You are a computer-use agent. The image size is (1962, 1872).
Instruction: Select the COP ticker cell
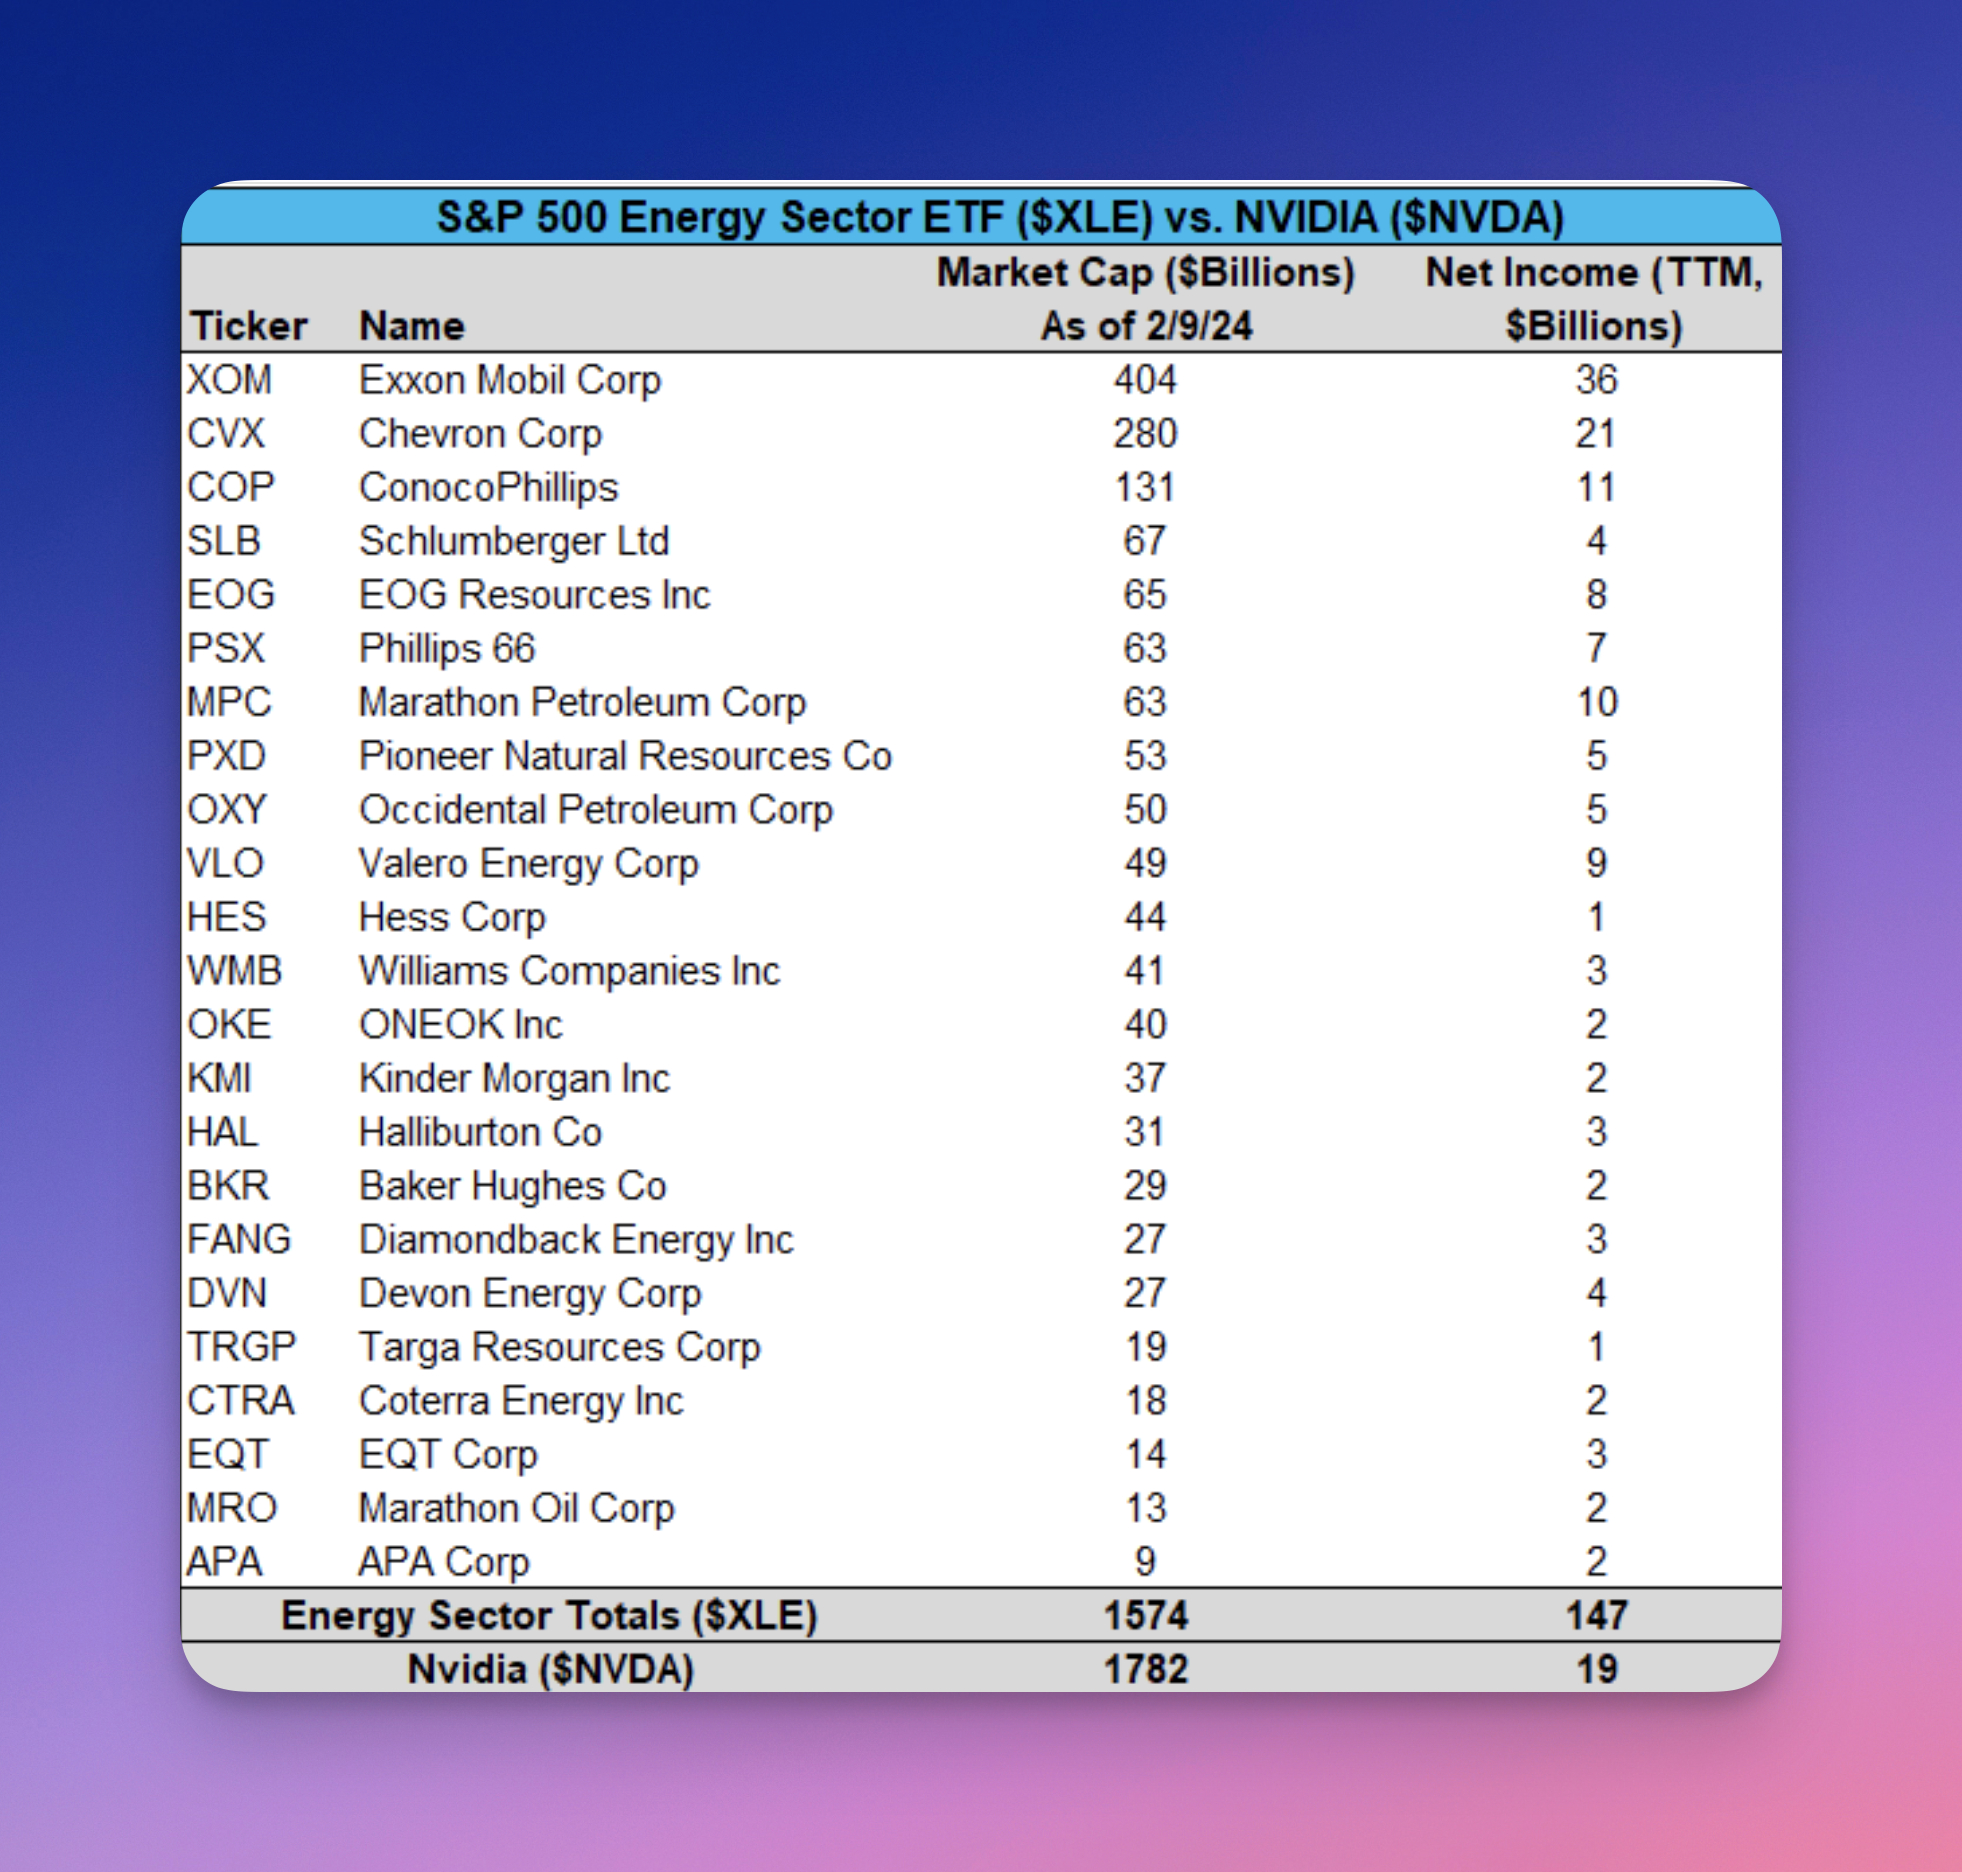230,488
